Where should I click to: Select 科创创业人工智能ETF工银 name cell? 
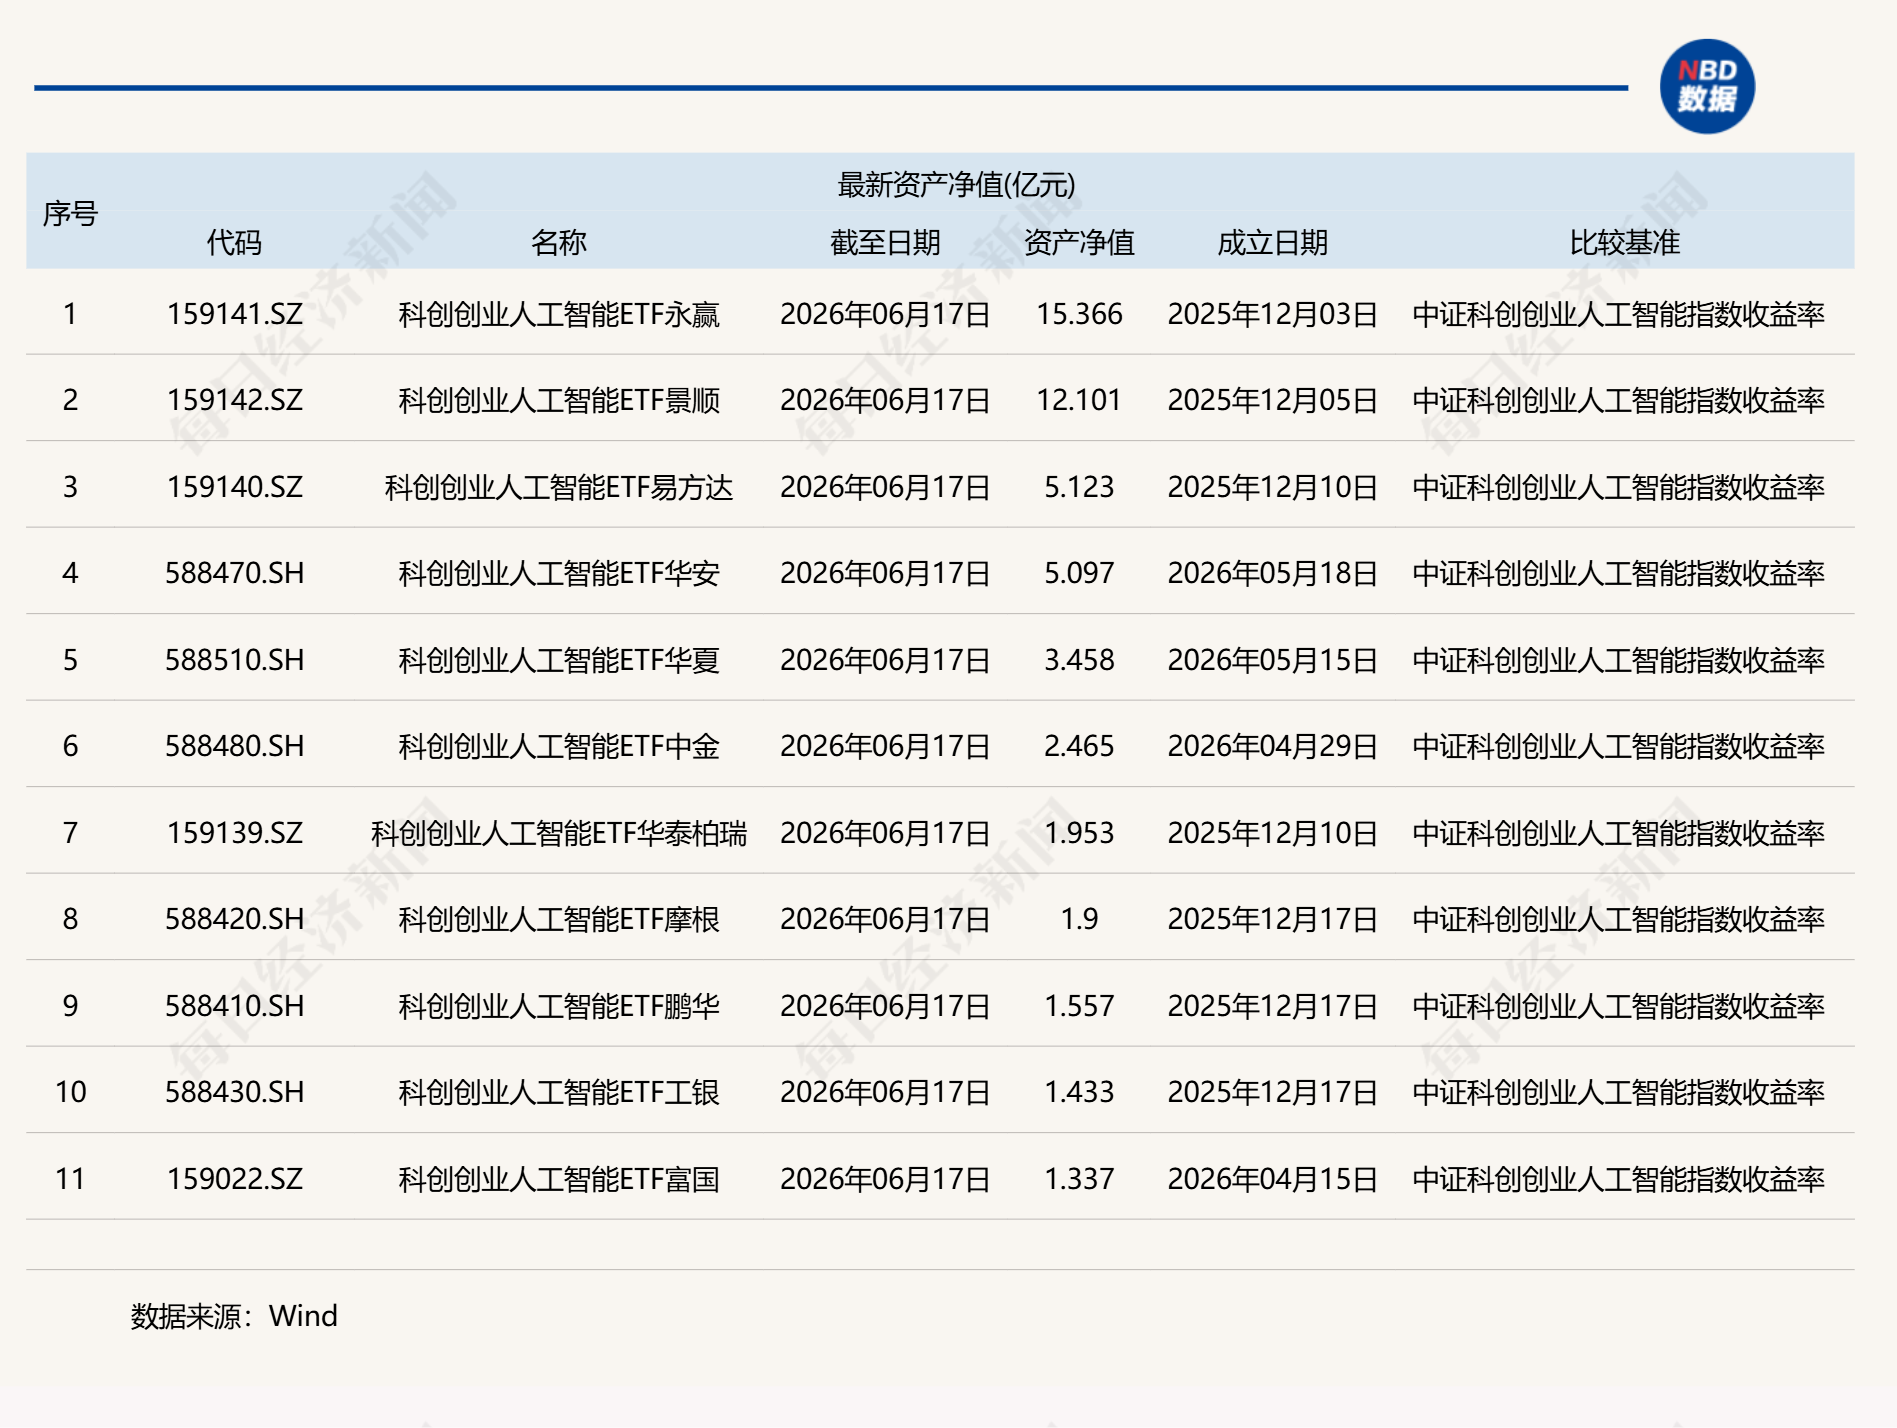click(x=559, y=1092)
